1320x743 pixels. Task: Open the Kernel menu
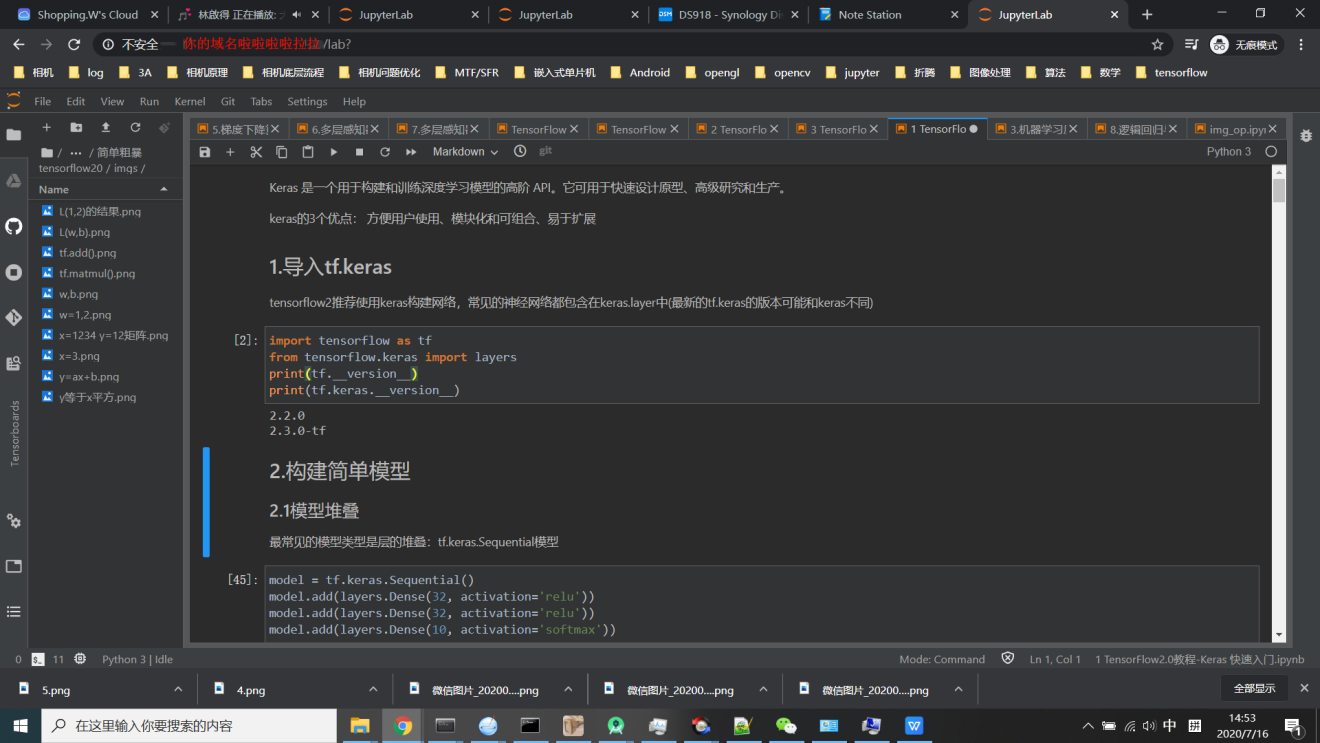[x=189, y=101]
